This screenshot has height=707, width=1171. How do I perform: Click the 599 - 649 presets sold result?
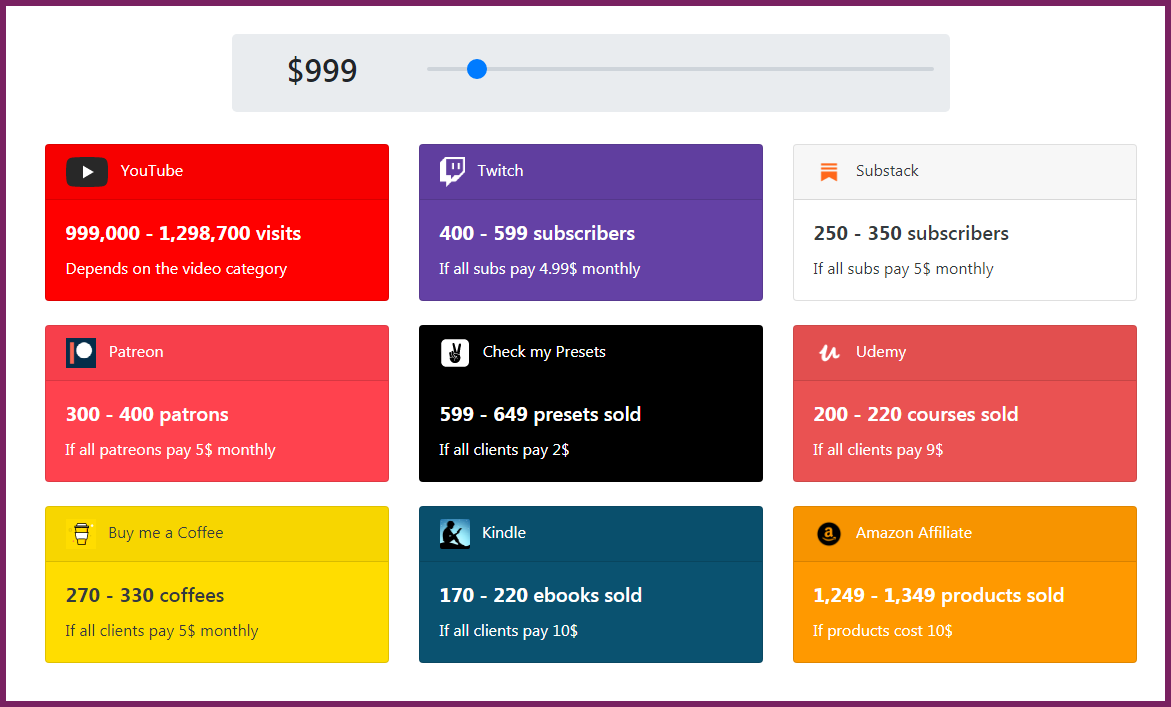[540, 415]
